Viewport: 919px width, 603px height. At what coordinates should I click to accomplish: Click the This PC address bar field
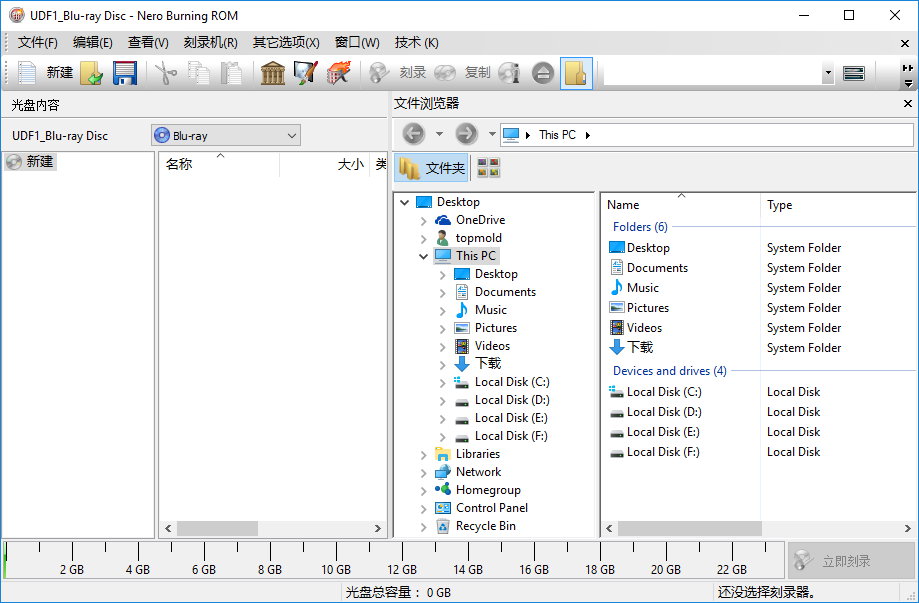coord(706,135)
